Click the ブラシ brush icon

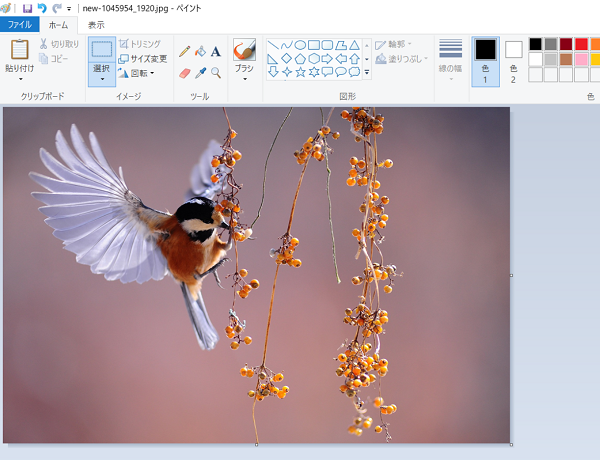coord(245,50)
